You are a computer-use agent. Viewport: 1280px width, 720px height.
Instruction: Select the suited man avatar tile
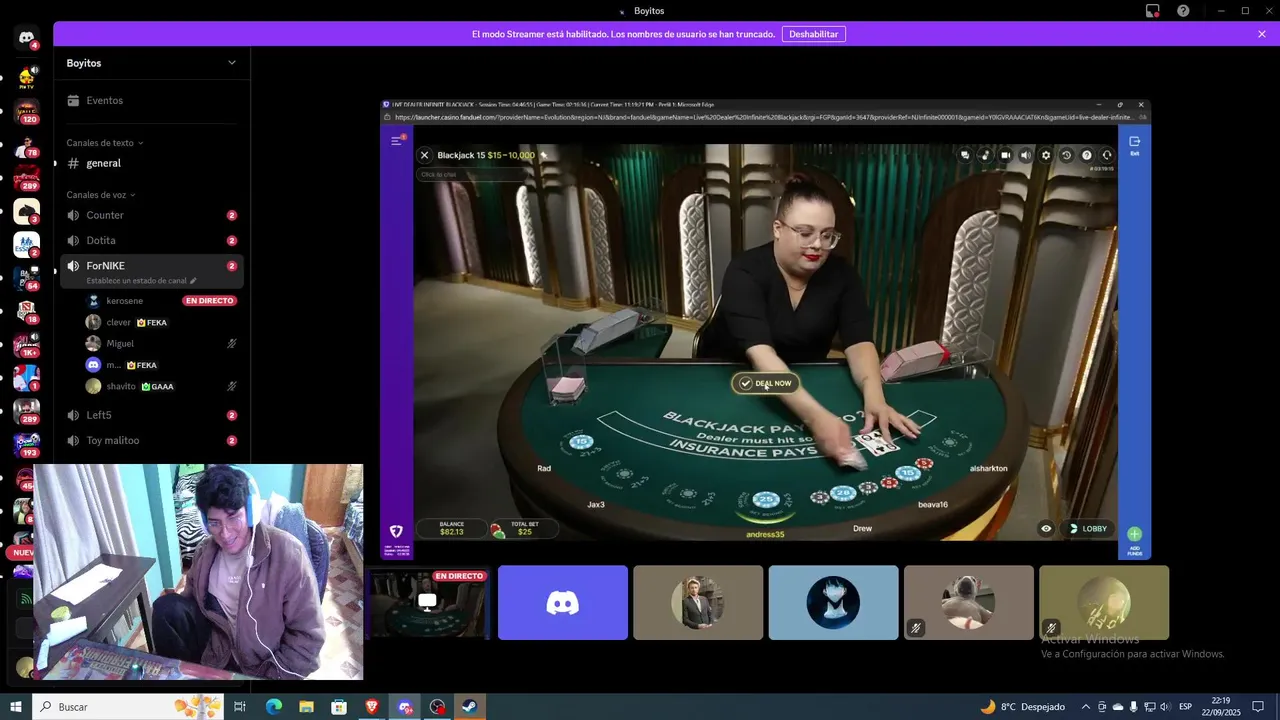coord(698,603)
